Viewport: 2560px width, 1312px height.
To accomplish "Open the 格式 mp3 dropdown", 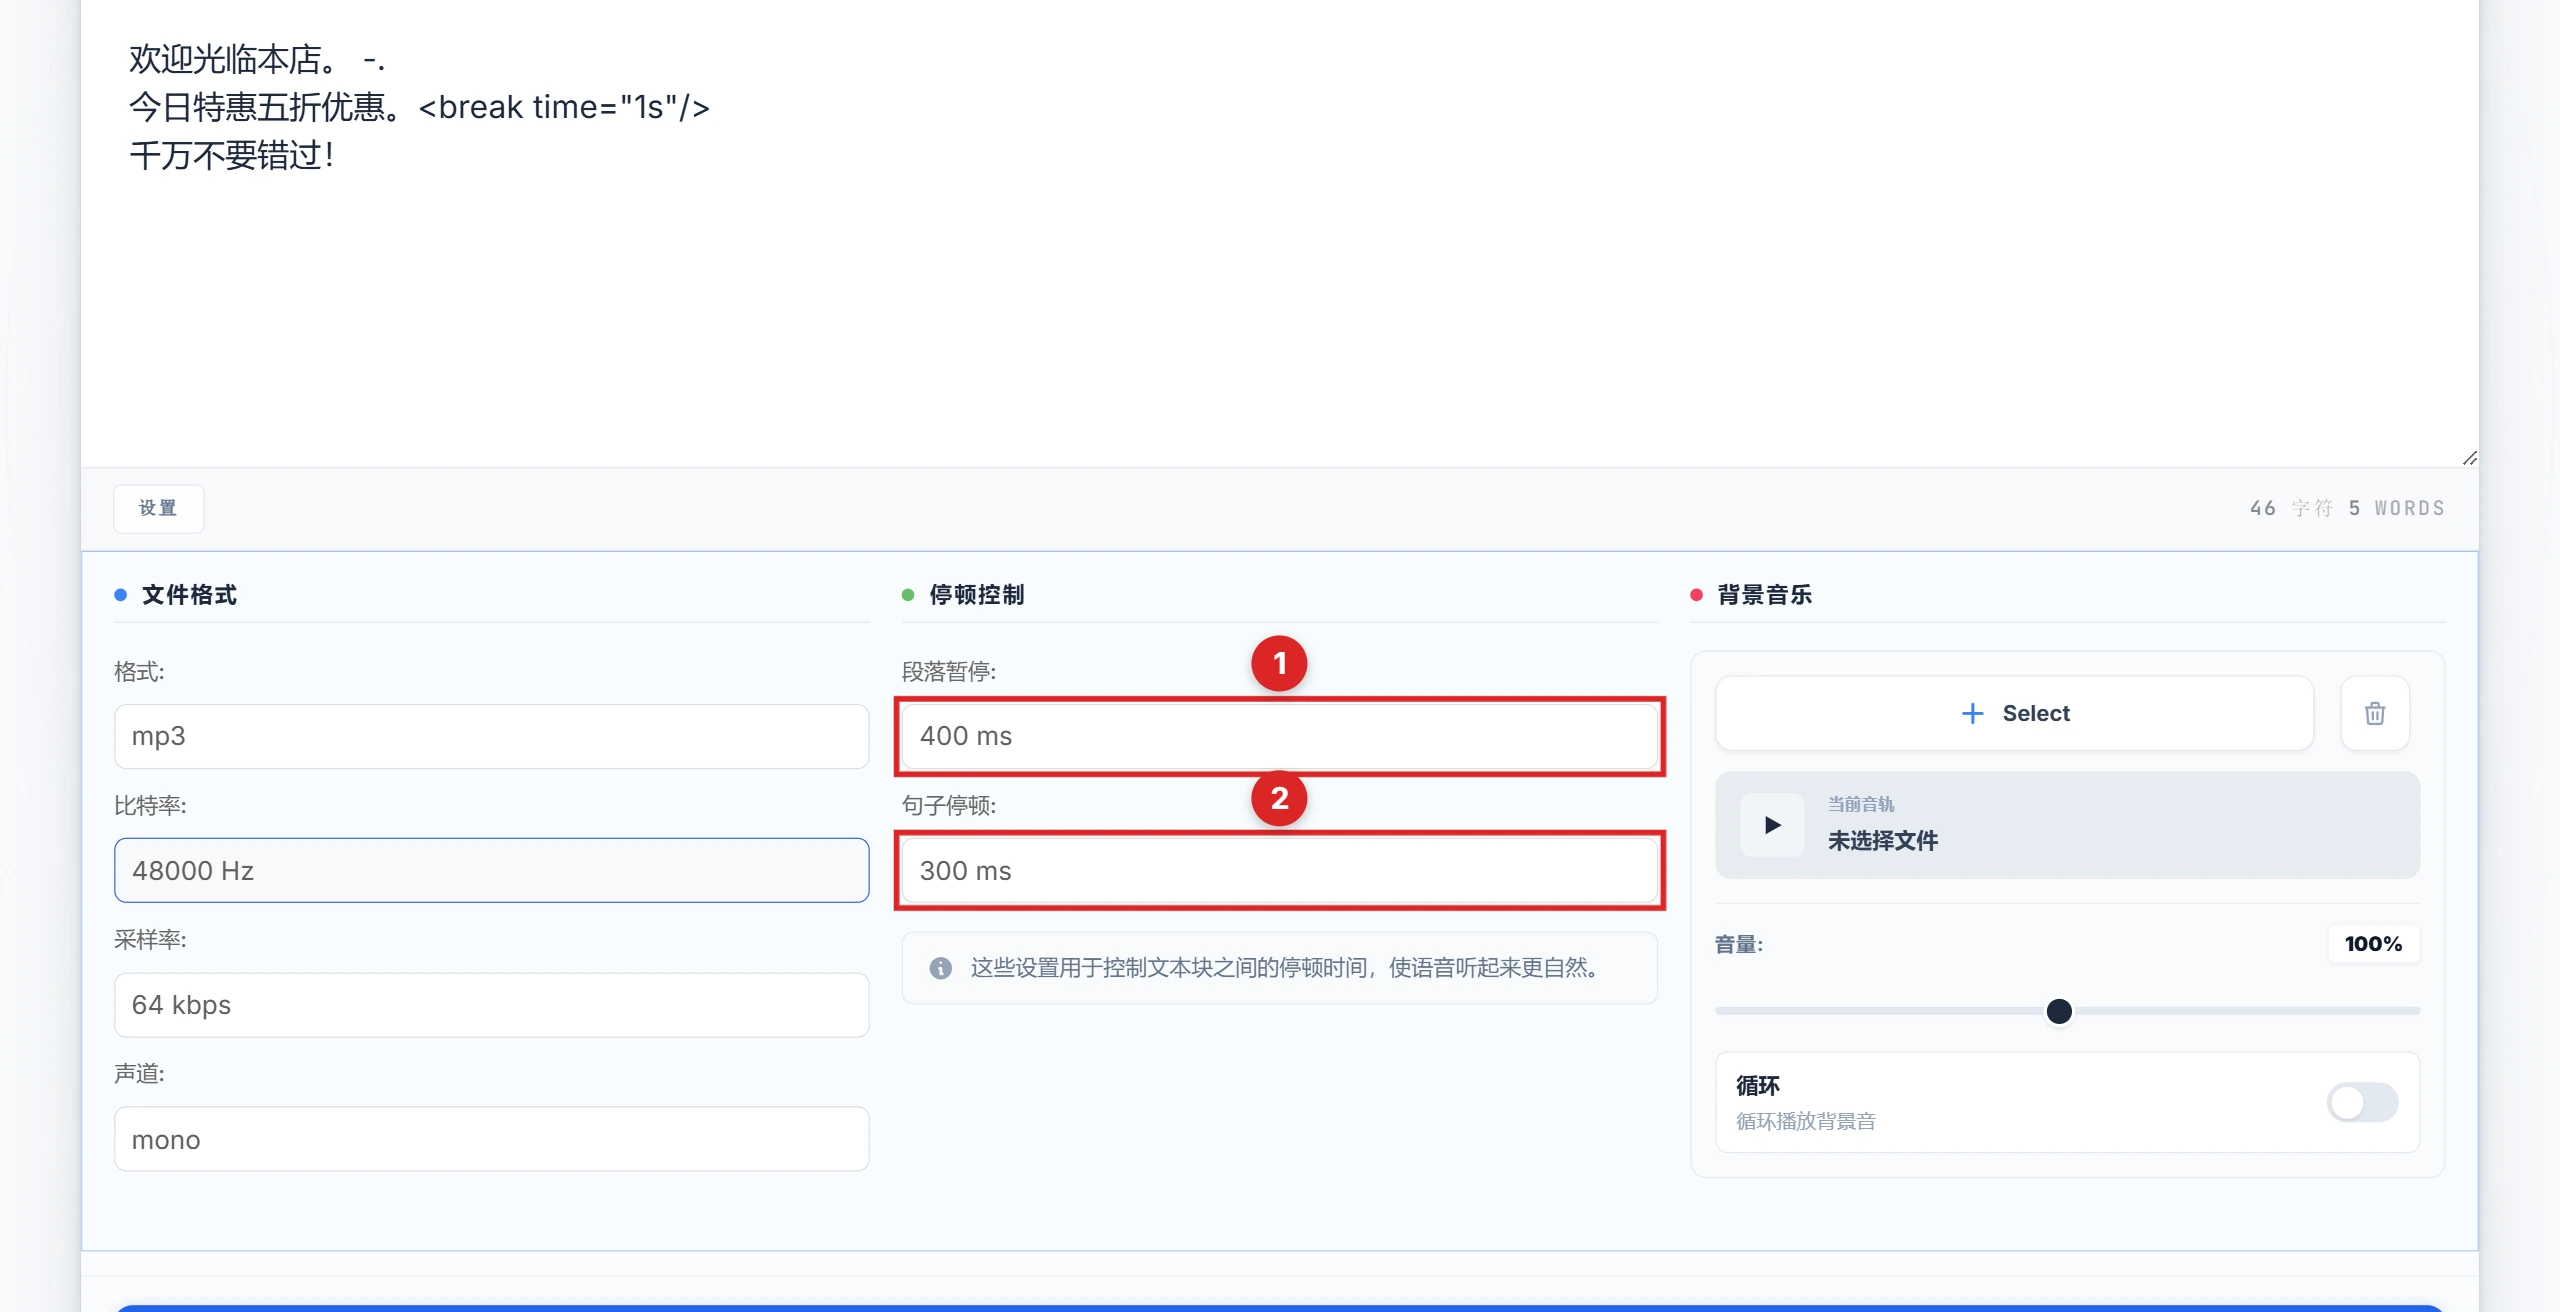I will (491, 736).
